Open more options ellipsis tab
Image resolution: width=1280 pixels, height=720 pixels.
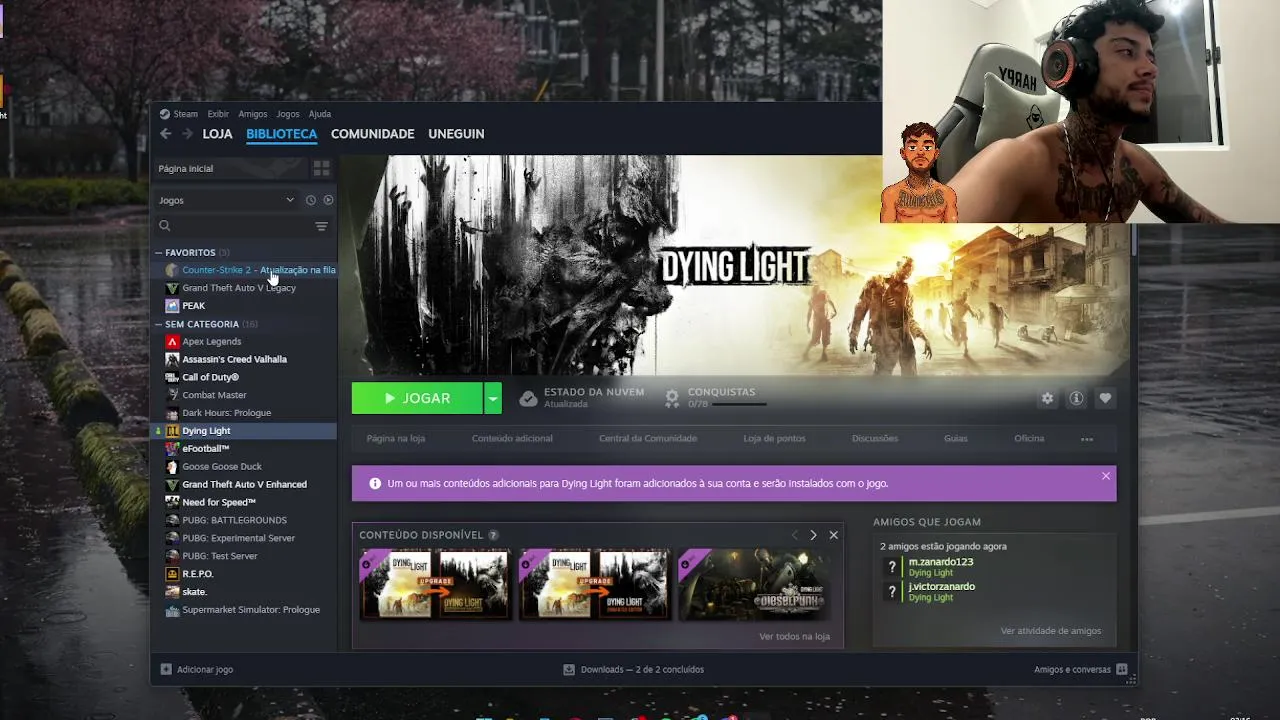click(x=1087, y=439)
